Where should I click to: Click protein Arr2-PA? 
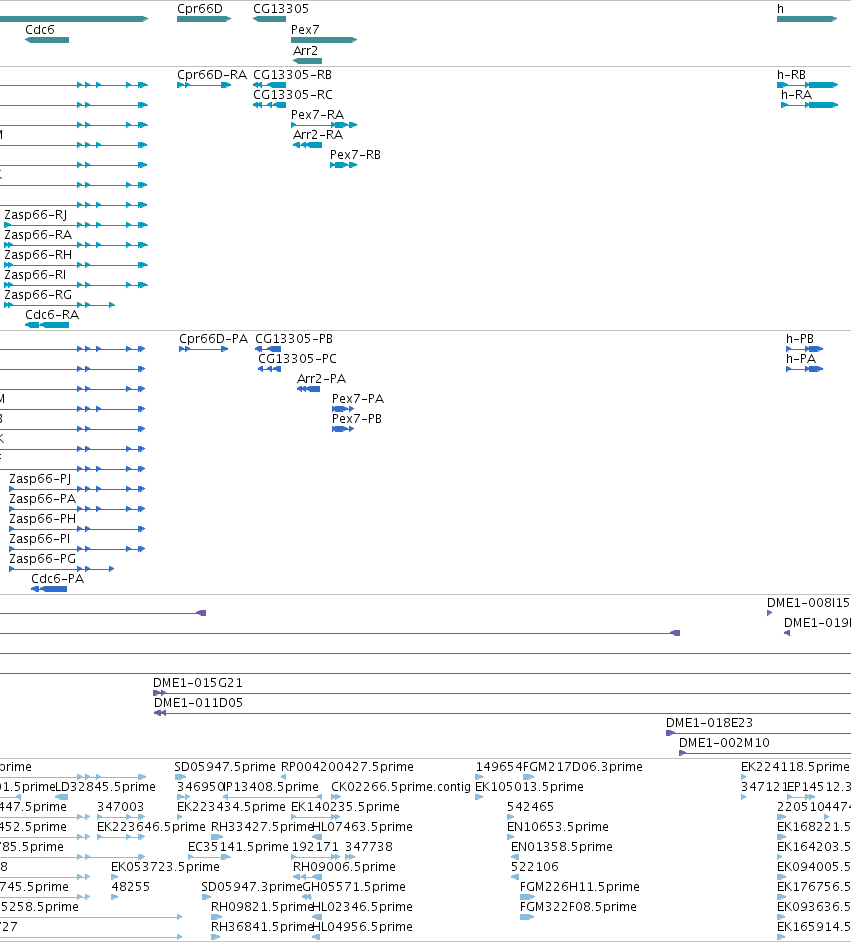coord(309,389)
